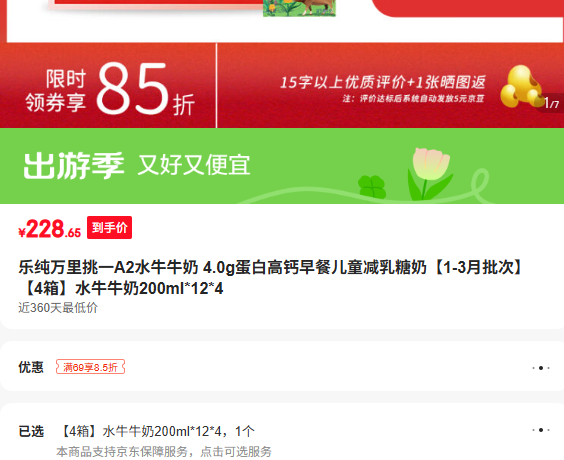This screenshot has width=564, height=460.
Task: Click the cow illustration on product image
Action: click(x=299, y=8)
